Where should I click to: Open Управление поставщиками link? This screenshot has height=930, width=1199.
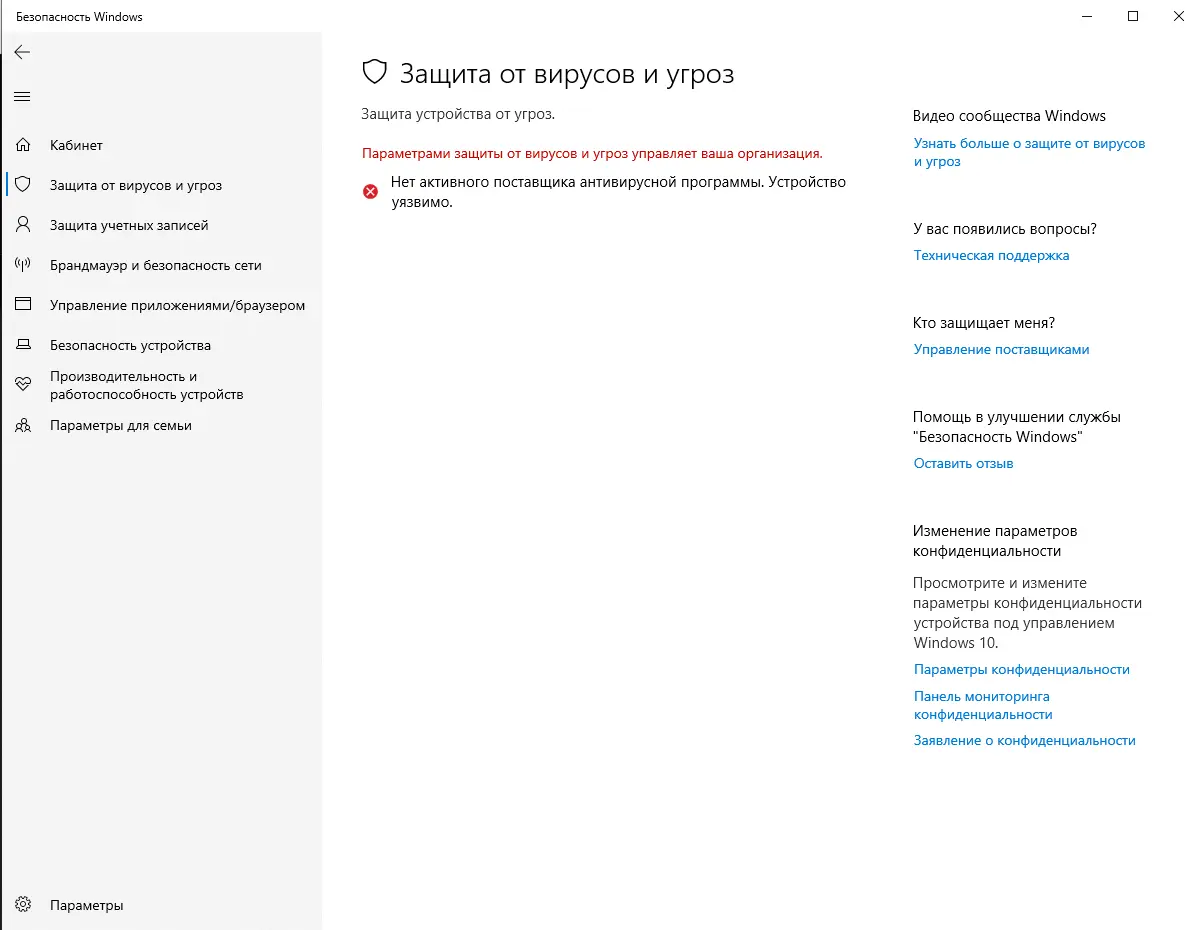1001,349
